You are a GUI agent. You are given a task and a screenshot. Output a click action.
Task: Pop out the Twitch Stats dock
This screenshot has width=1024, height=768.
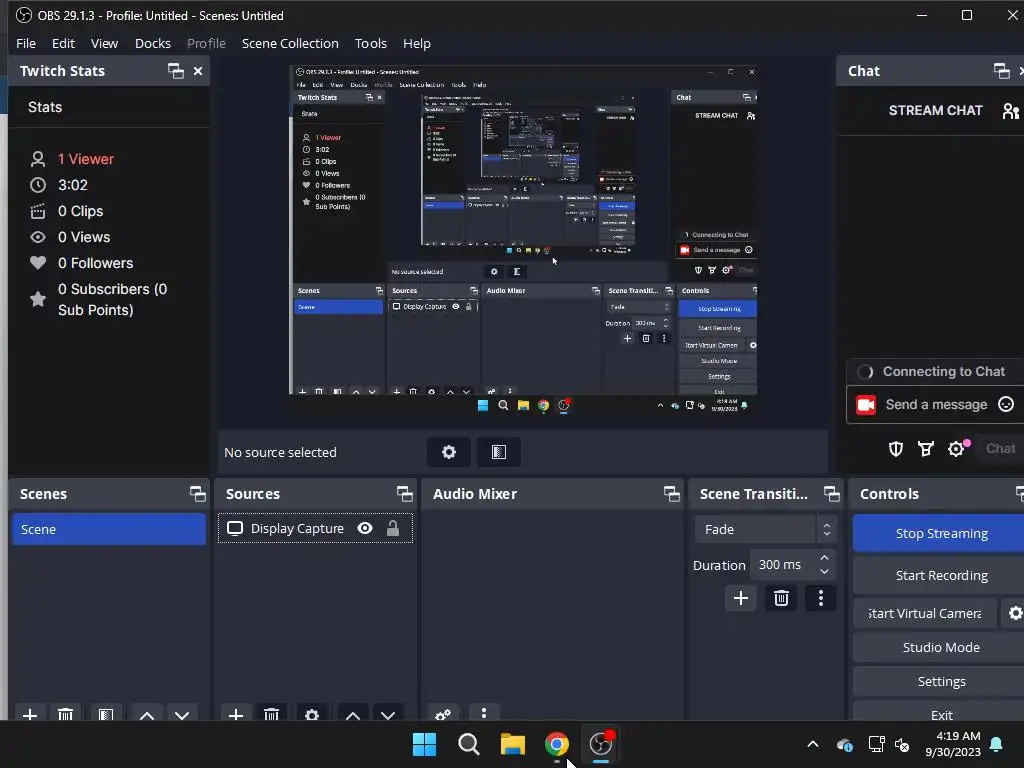[176, 71]
